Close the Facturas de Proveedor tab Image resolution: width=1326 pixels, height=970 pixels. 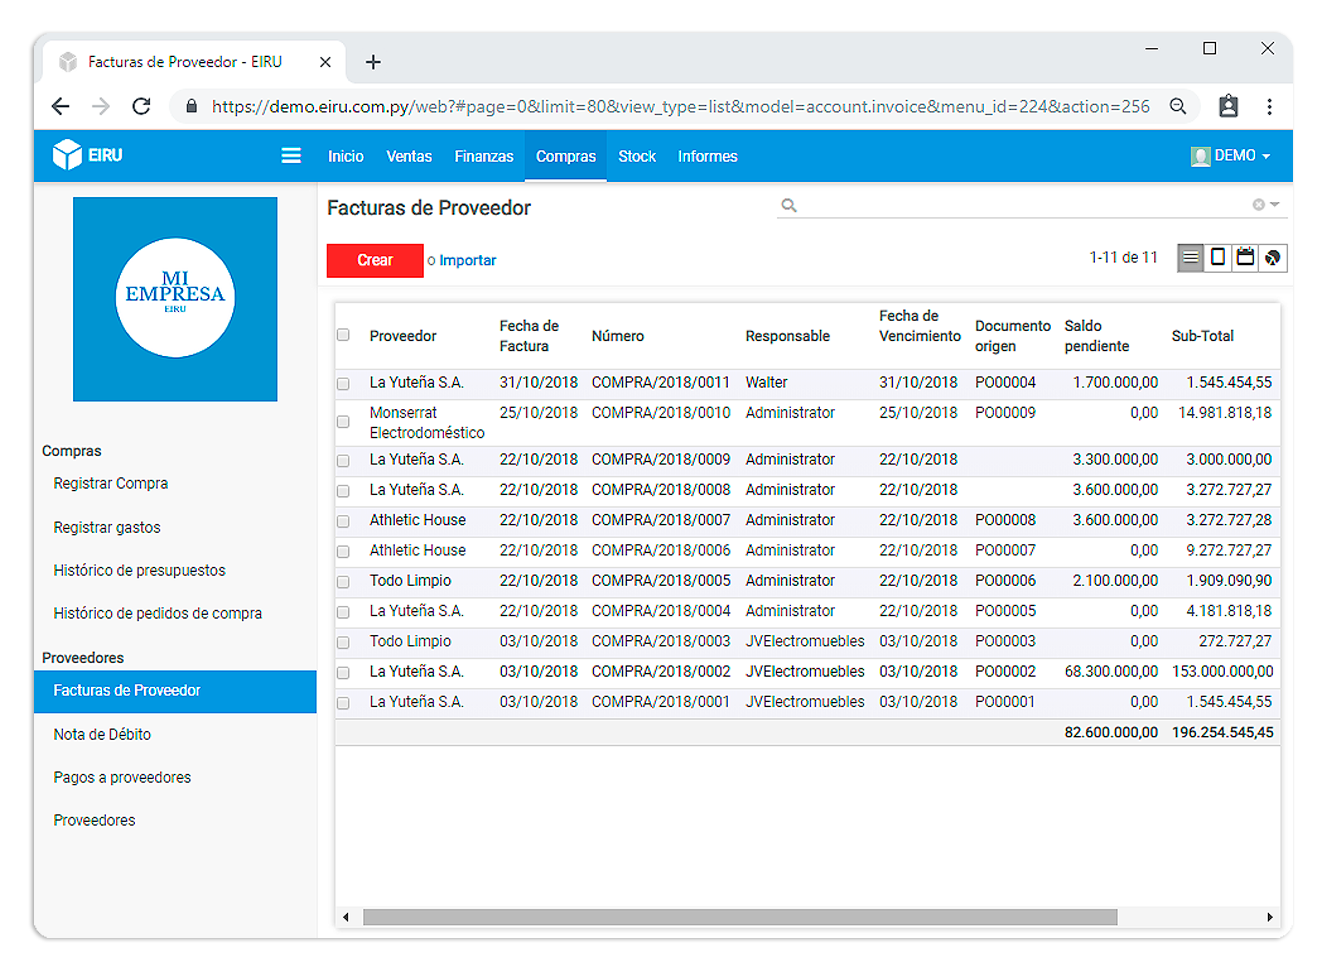coord(325,62)
